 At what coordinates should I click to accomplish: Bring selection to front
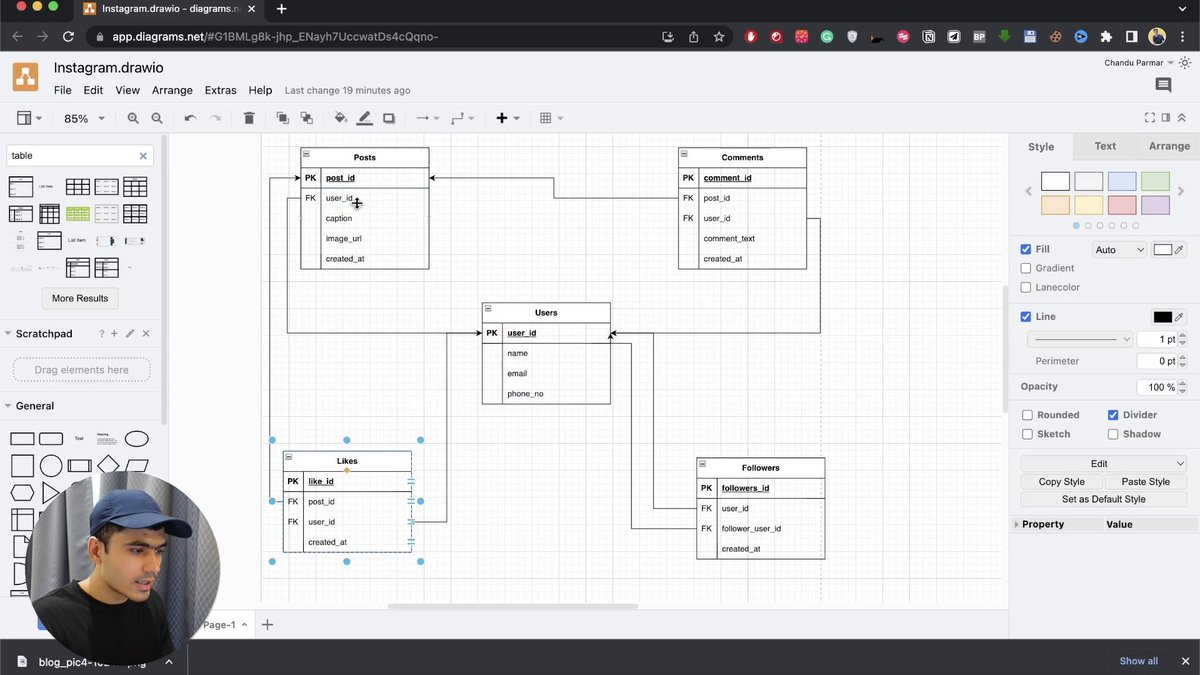(282, 118)
